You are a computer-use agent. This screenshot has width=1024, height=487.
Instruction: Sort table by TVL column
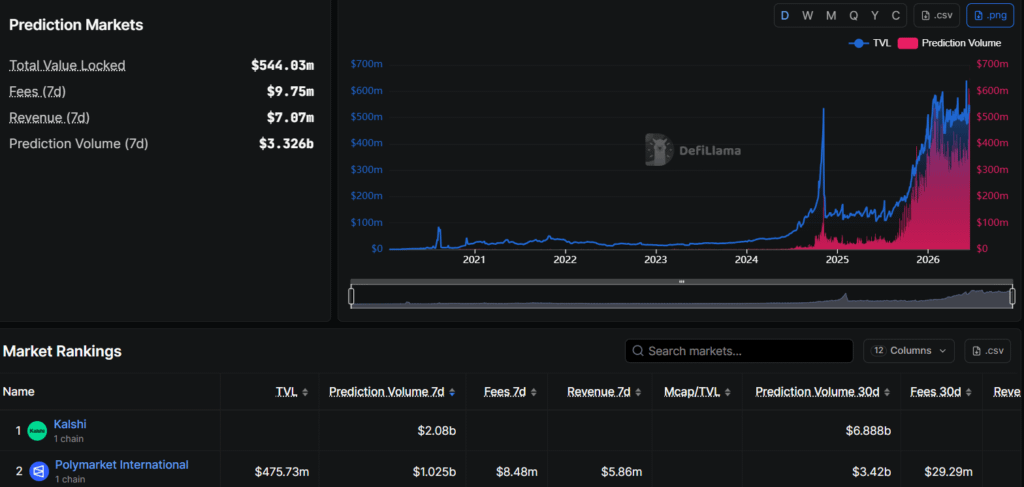pos(291,392)
